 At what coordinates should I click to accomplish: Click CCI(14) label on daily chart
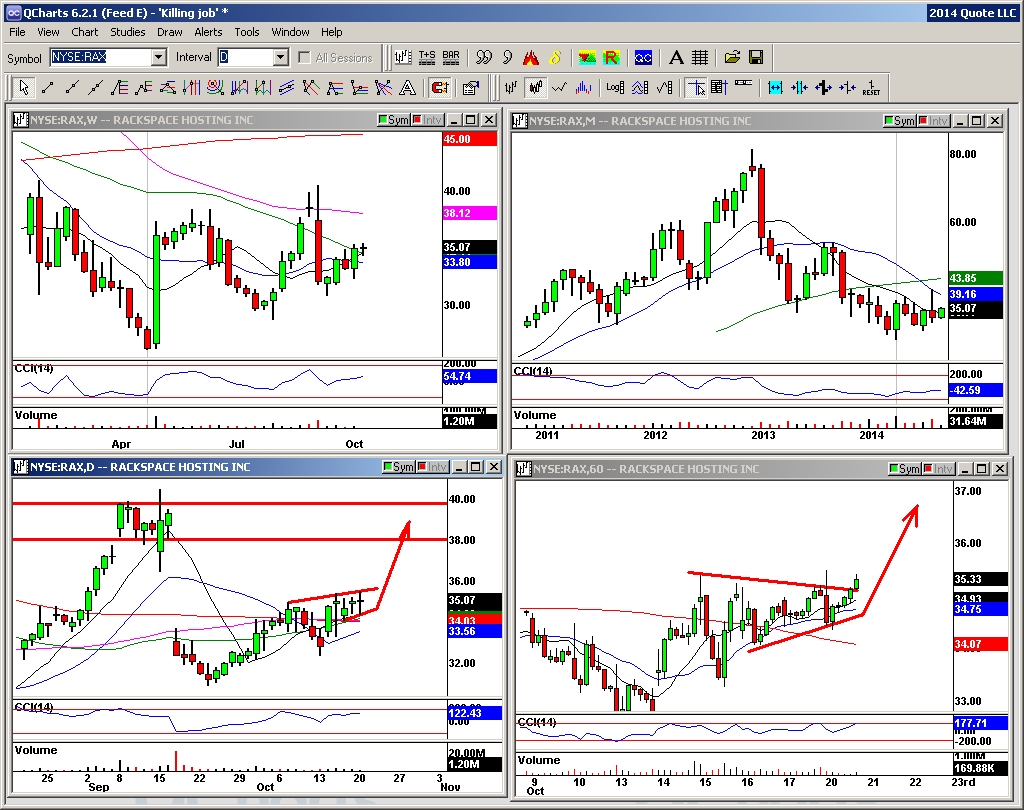pos(33,707)
